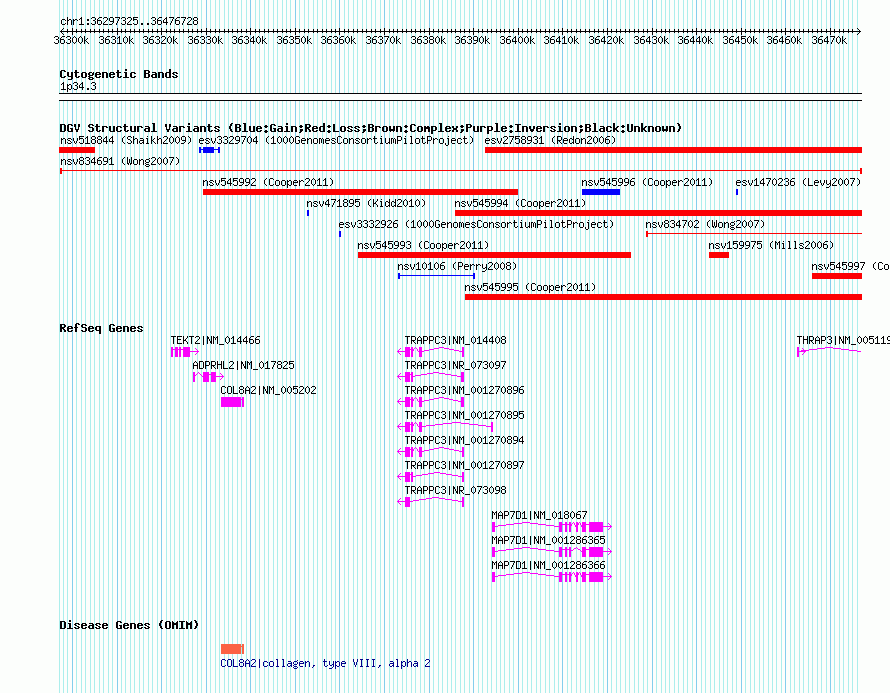Open the TRAPPC3|NM_014408 transcript label
Screen dimensions: 890x693
(x=455, y=341)
